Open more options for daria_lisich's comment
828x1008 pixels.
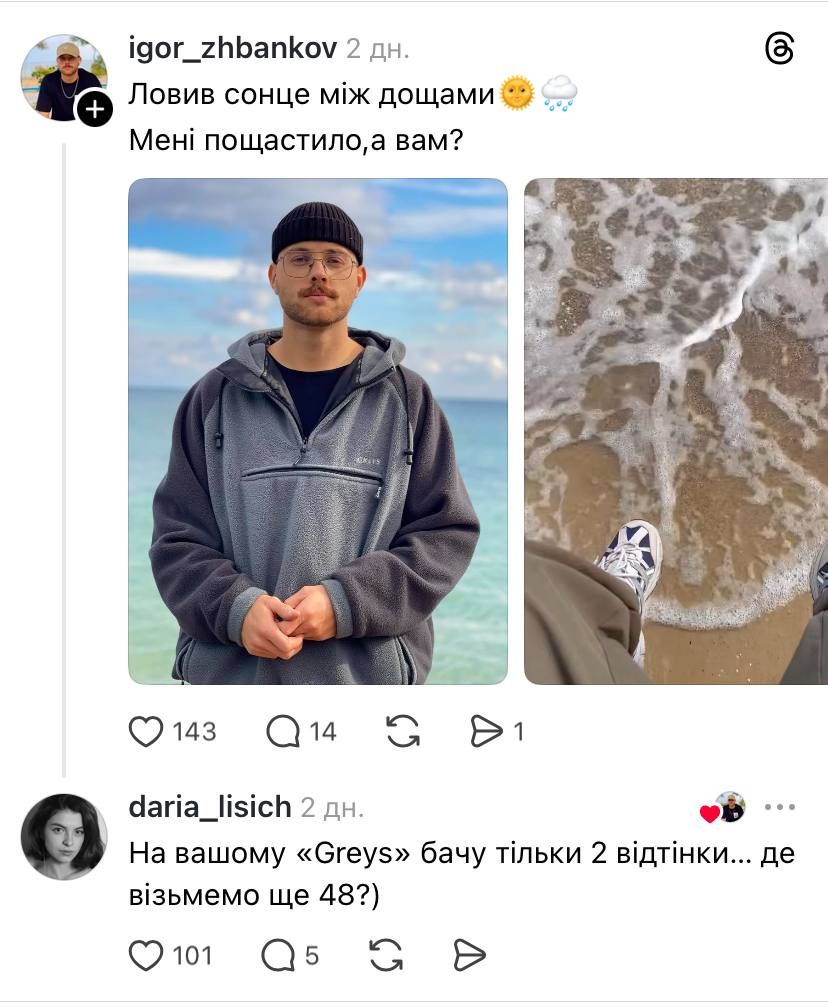[x=780, y=807]
